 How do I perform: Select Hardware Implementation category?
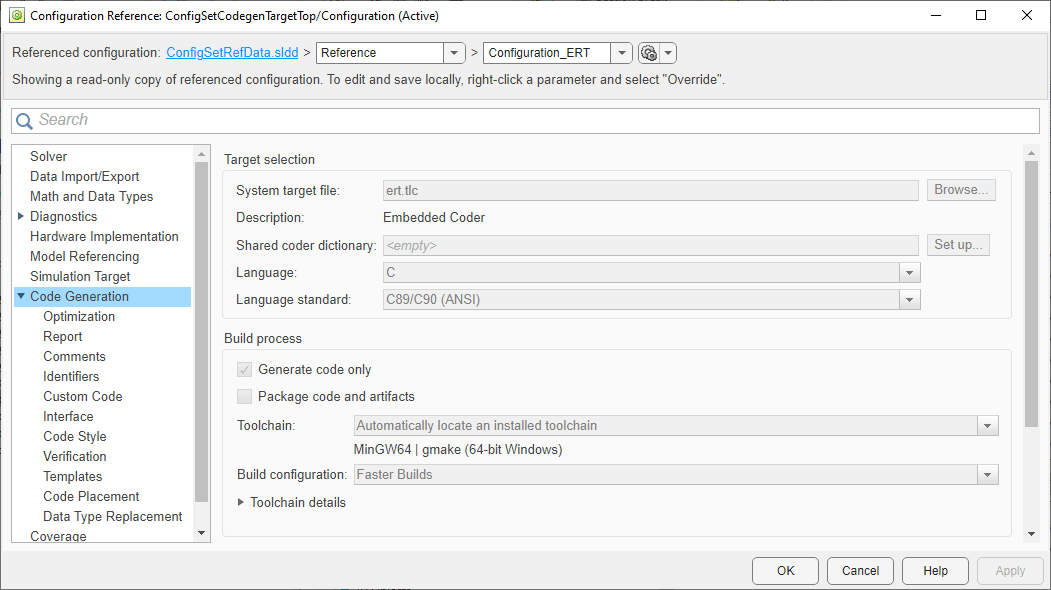(104, 236)
